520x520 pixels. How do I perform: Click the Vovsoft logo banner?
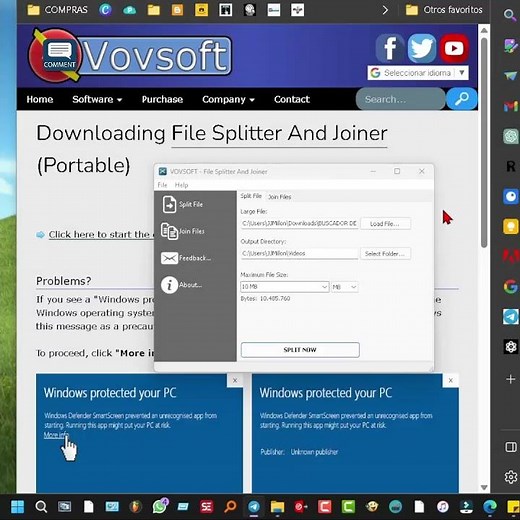[x=130, y=55]
